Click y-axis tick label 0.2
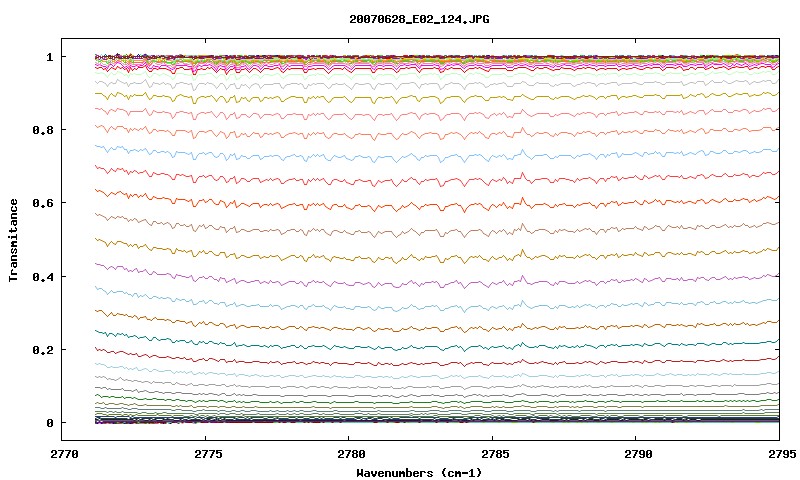Image resolution: width=800 pixels, height=480 pixels. point(43,350)
